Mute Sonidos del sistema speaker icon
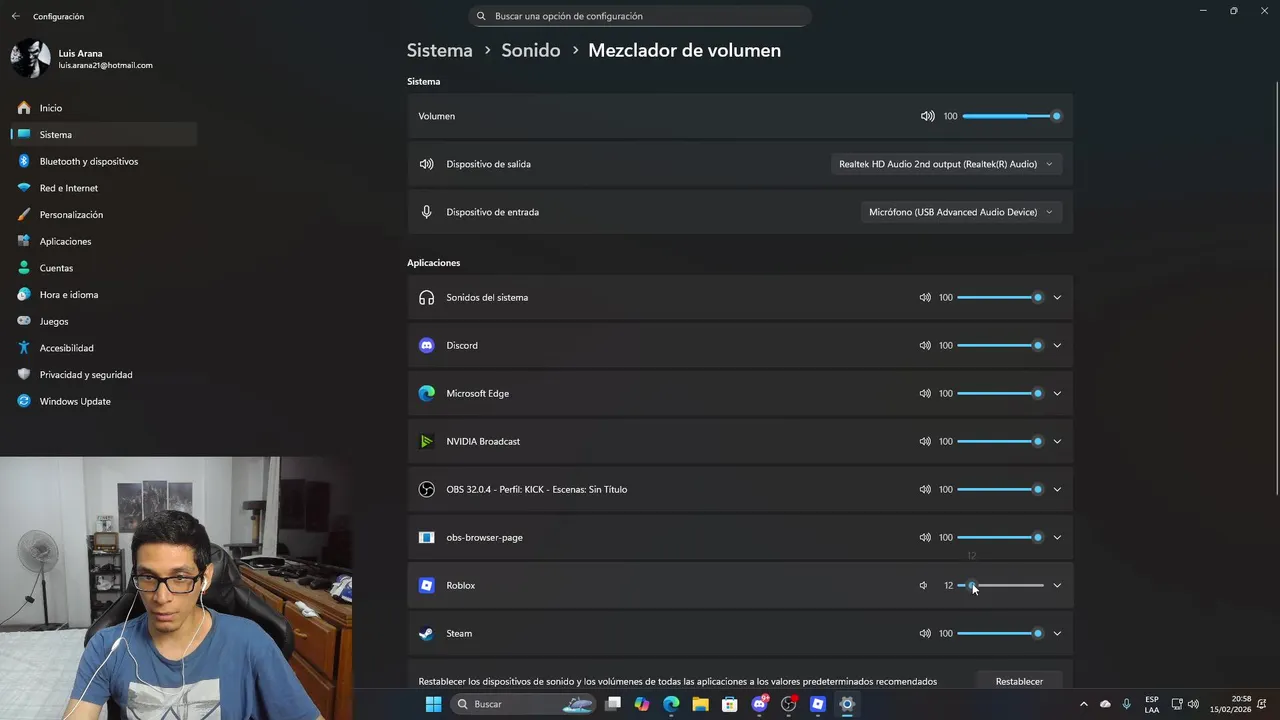Screen dimensions: 1280x720 pos(925,297)
